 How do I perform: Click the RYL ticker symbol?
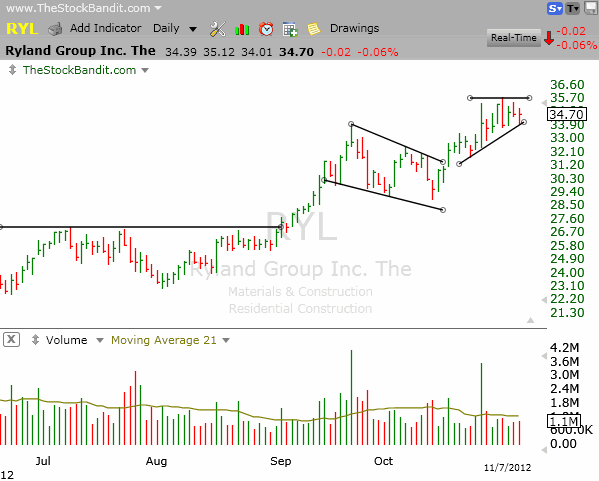click(22, 29)
